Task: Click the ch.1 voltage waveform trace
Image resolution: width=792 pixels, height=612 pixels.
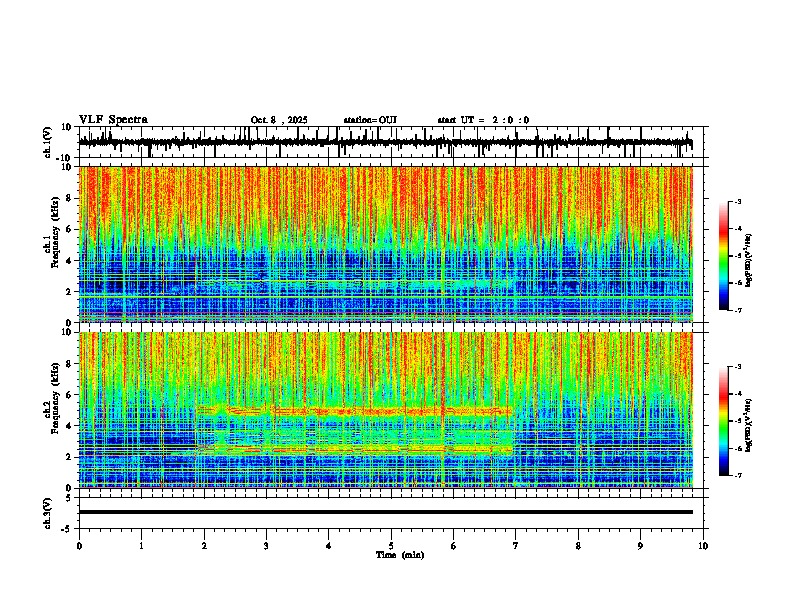Action: coord(385,142)
